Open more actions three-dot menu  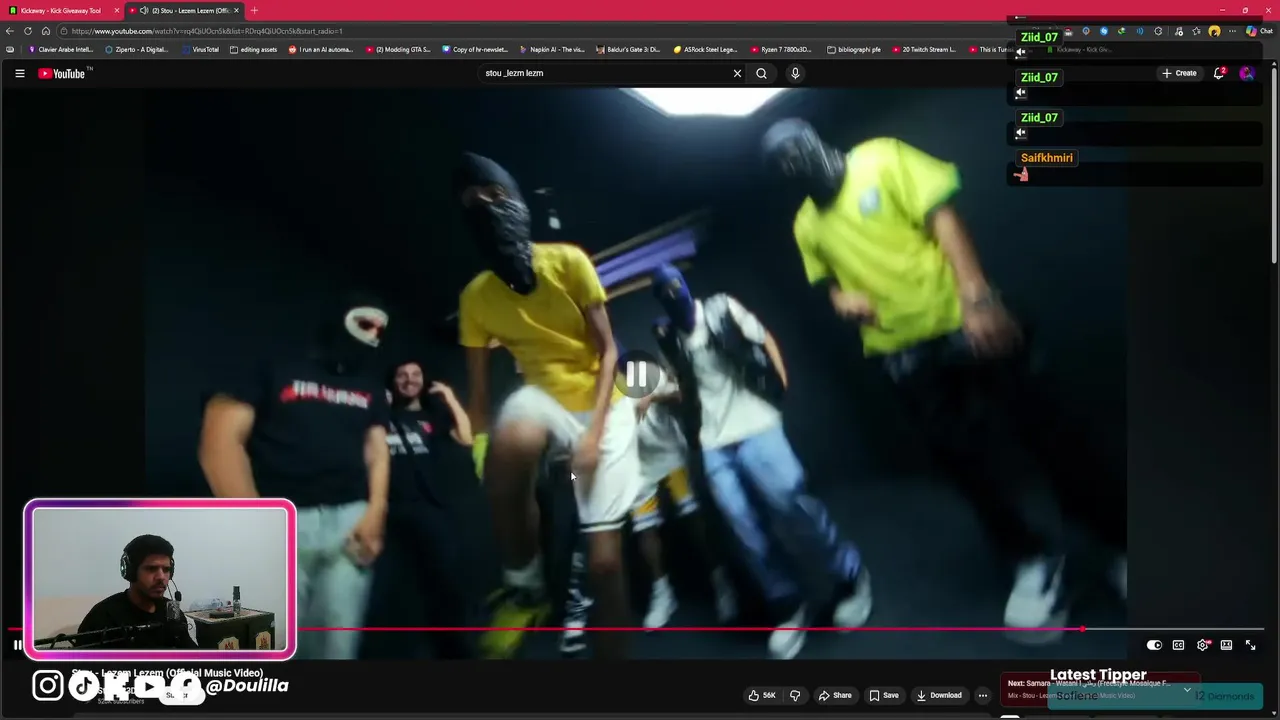click(x=983, y=695)
